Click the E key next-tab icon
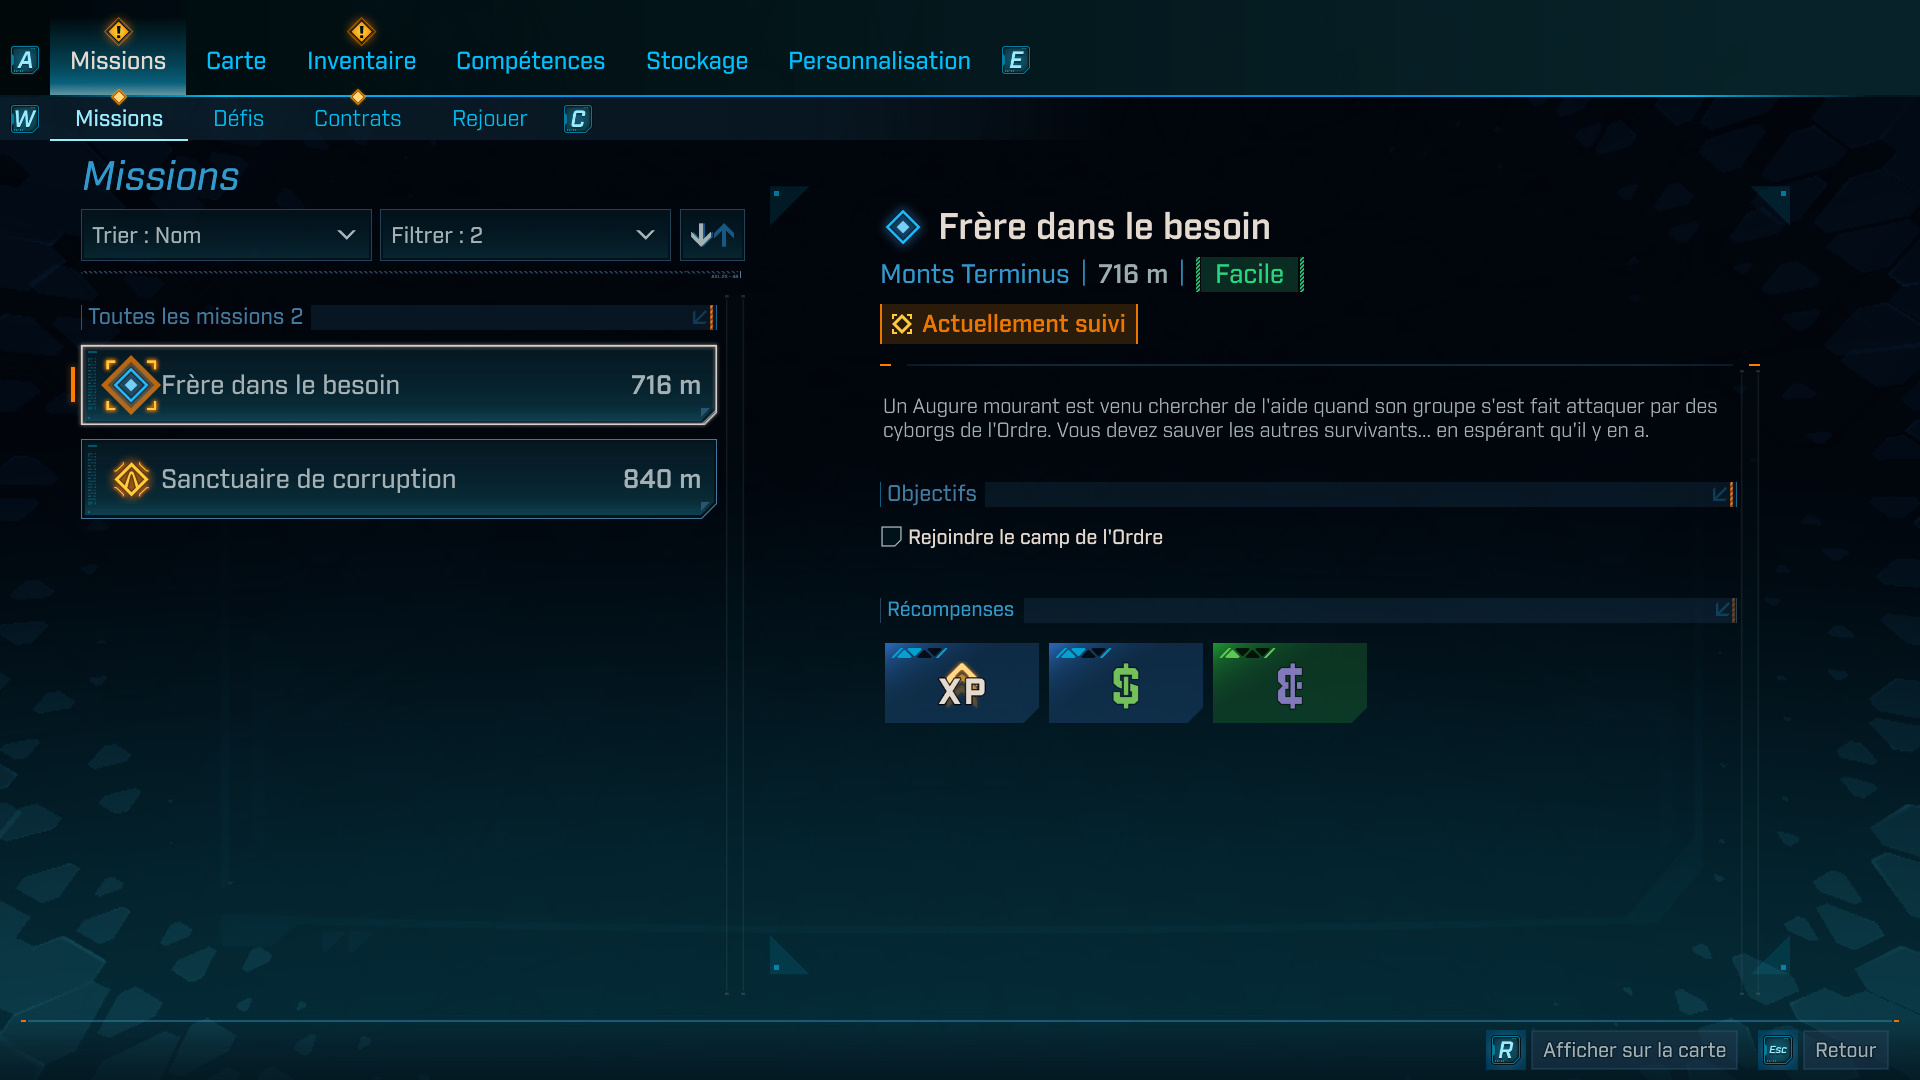Image resolution: width=1920 pixels, height=1080 pixels. [x=1016, y=60]
